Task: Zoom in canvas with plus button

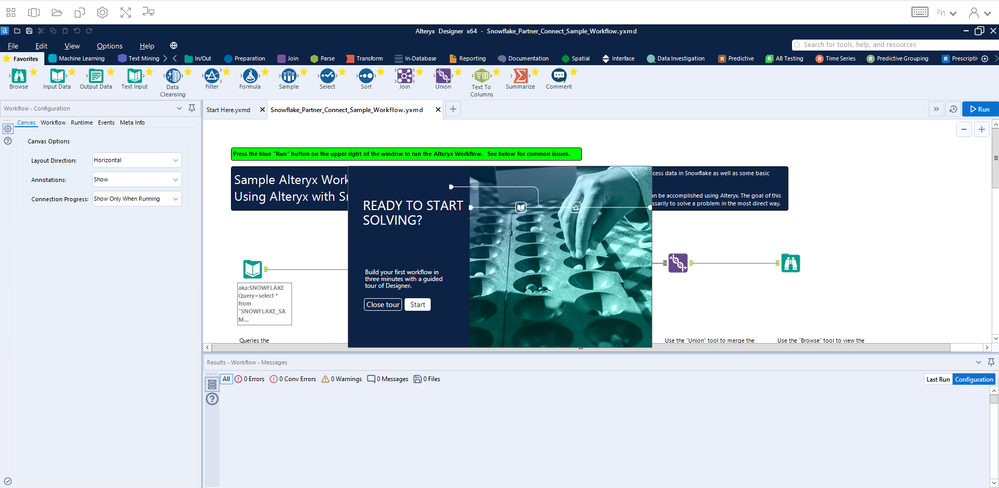Action: click(982, 129)
